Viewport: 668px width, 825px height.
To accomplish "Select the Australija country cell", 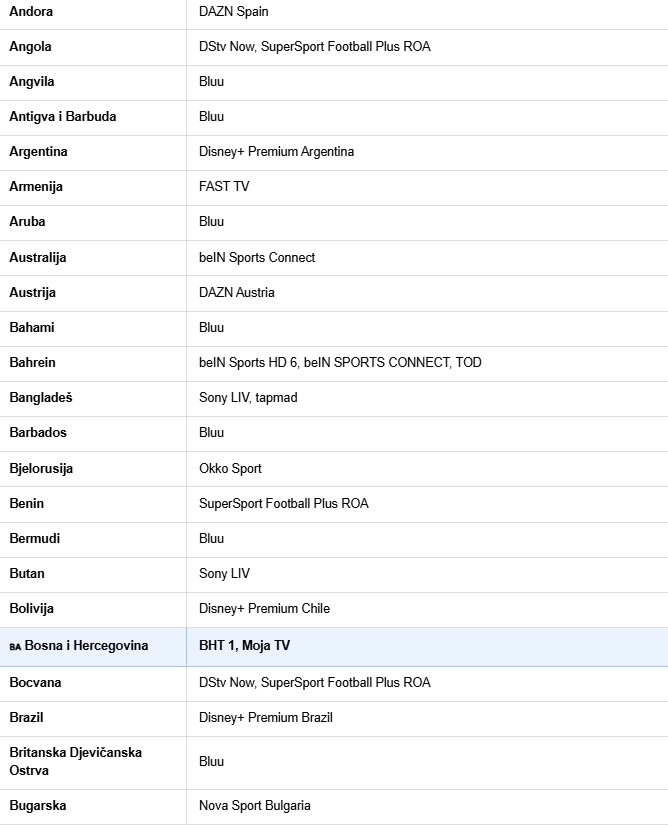I will (x=93, y=258).
